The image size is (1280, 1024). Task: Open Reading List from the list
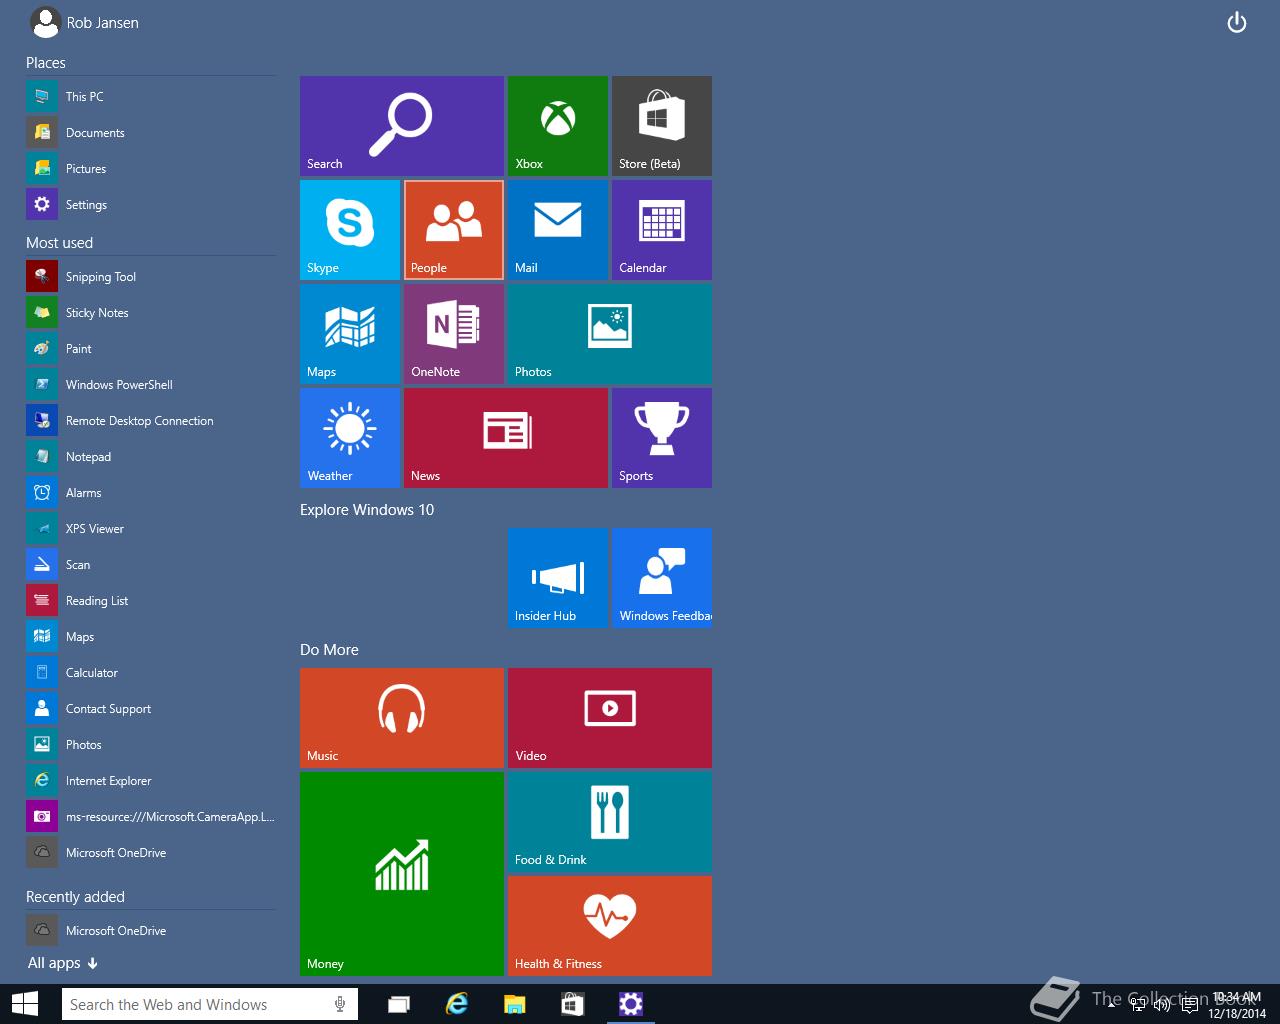coord(151,601)
